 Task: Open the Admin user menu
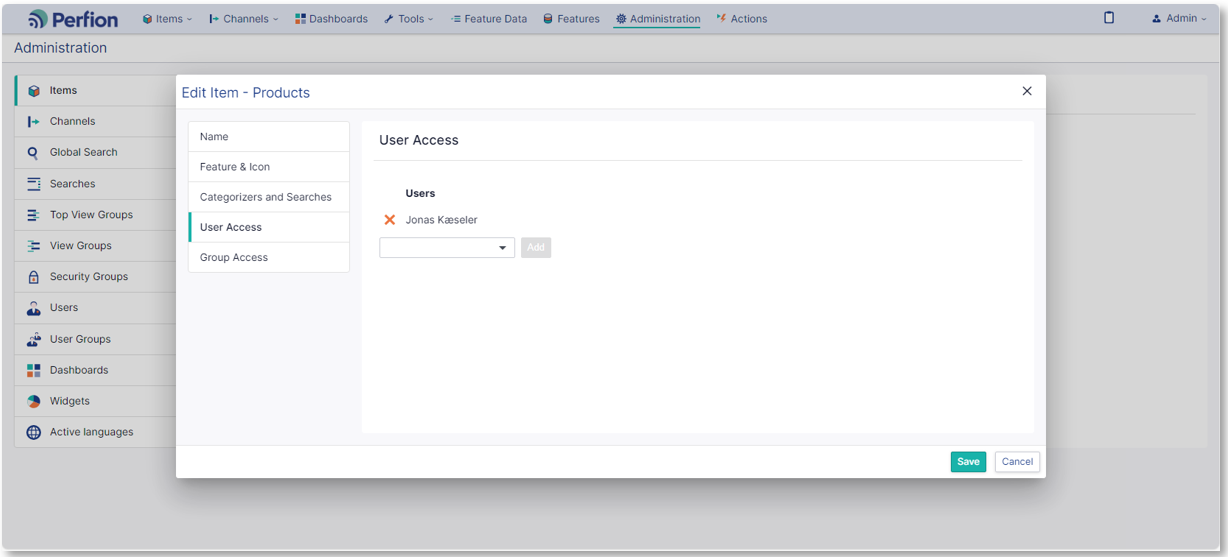[1180, 18]
